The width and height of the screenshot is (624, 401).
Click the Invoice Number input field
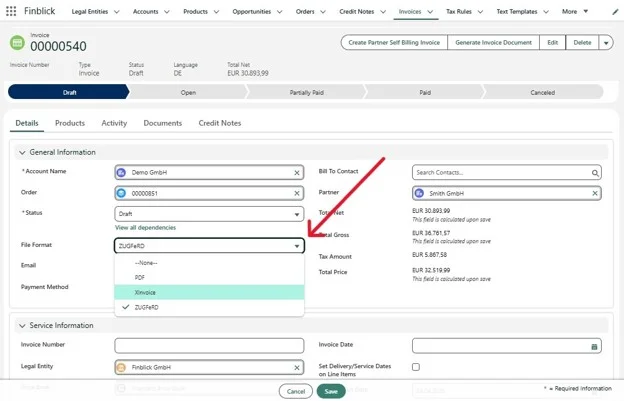coord(209,346)
